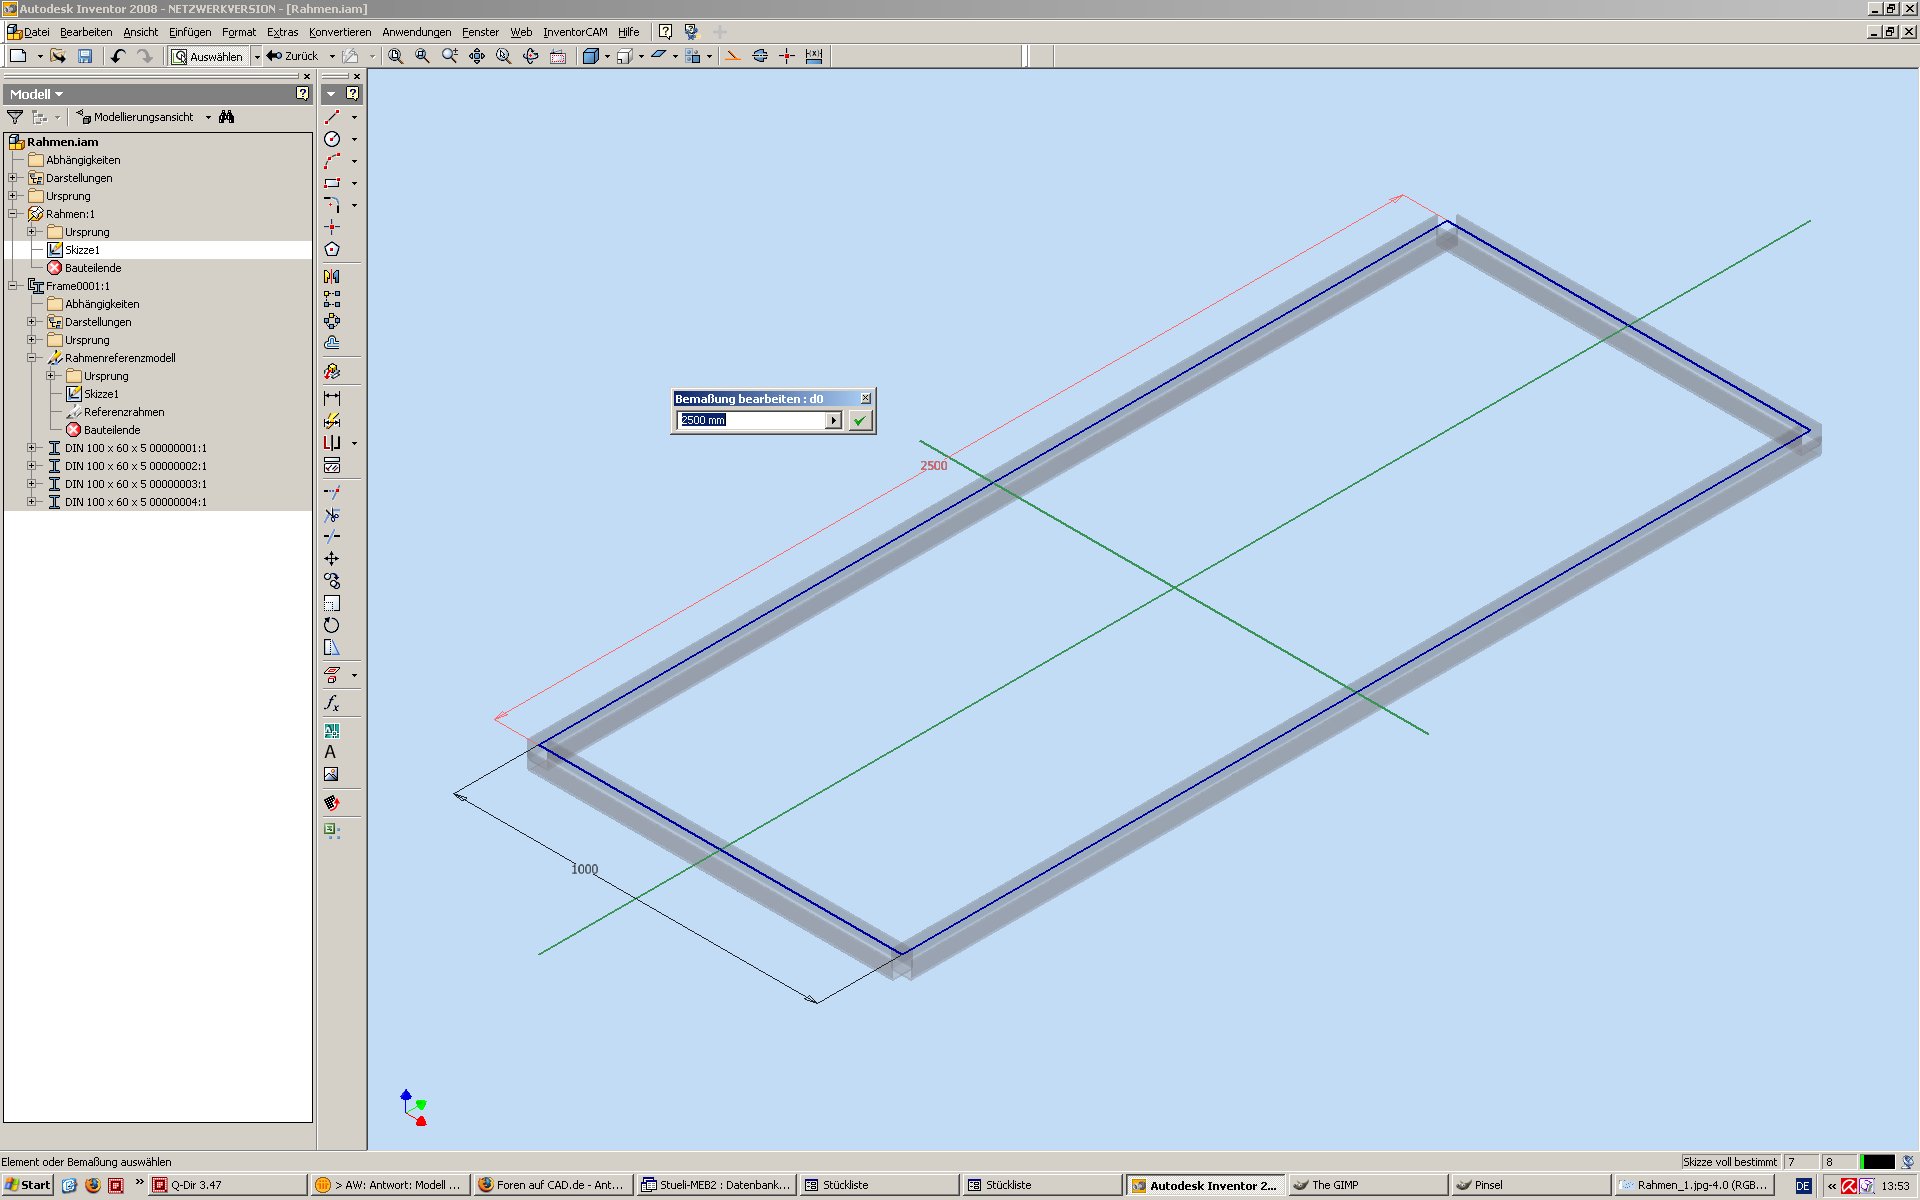
Task: Pick the Polygon sketch tool
Action: (x=332, y=249)
